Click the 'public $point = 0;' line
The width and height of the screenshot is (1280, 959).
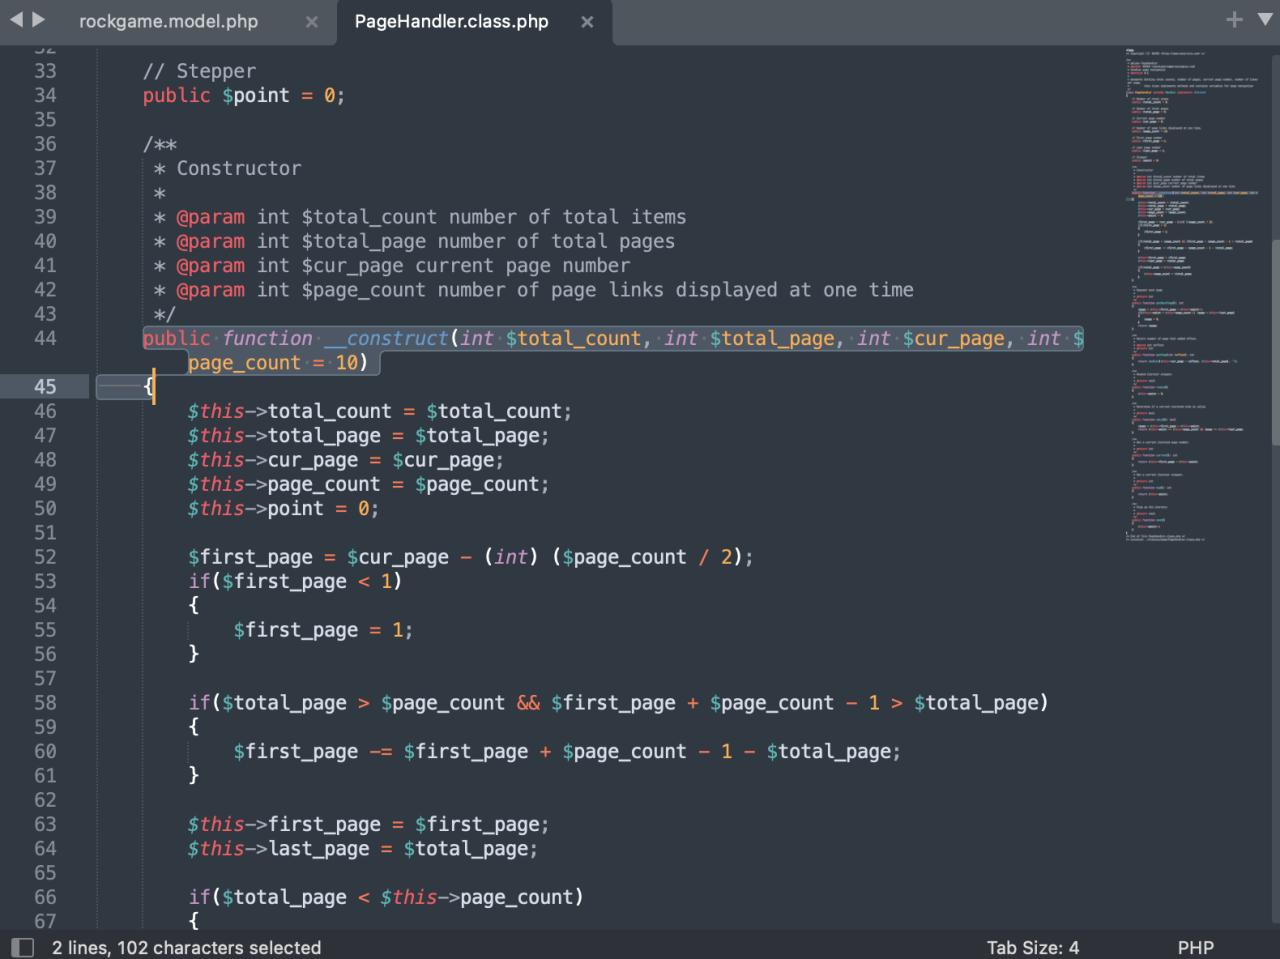click(243, 95)
